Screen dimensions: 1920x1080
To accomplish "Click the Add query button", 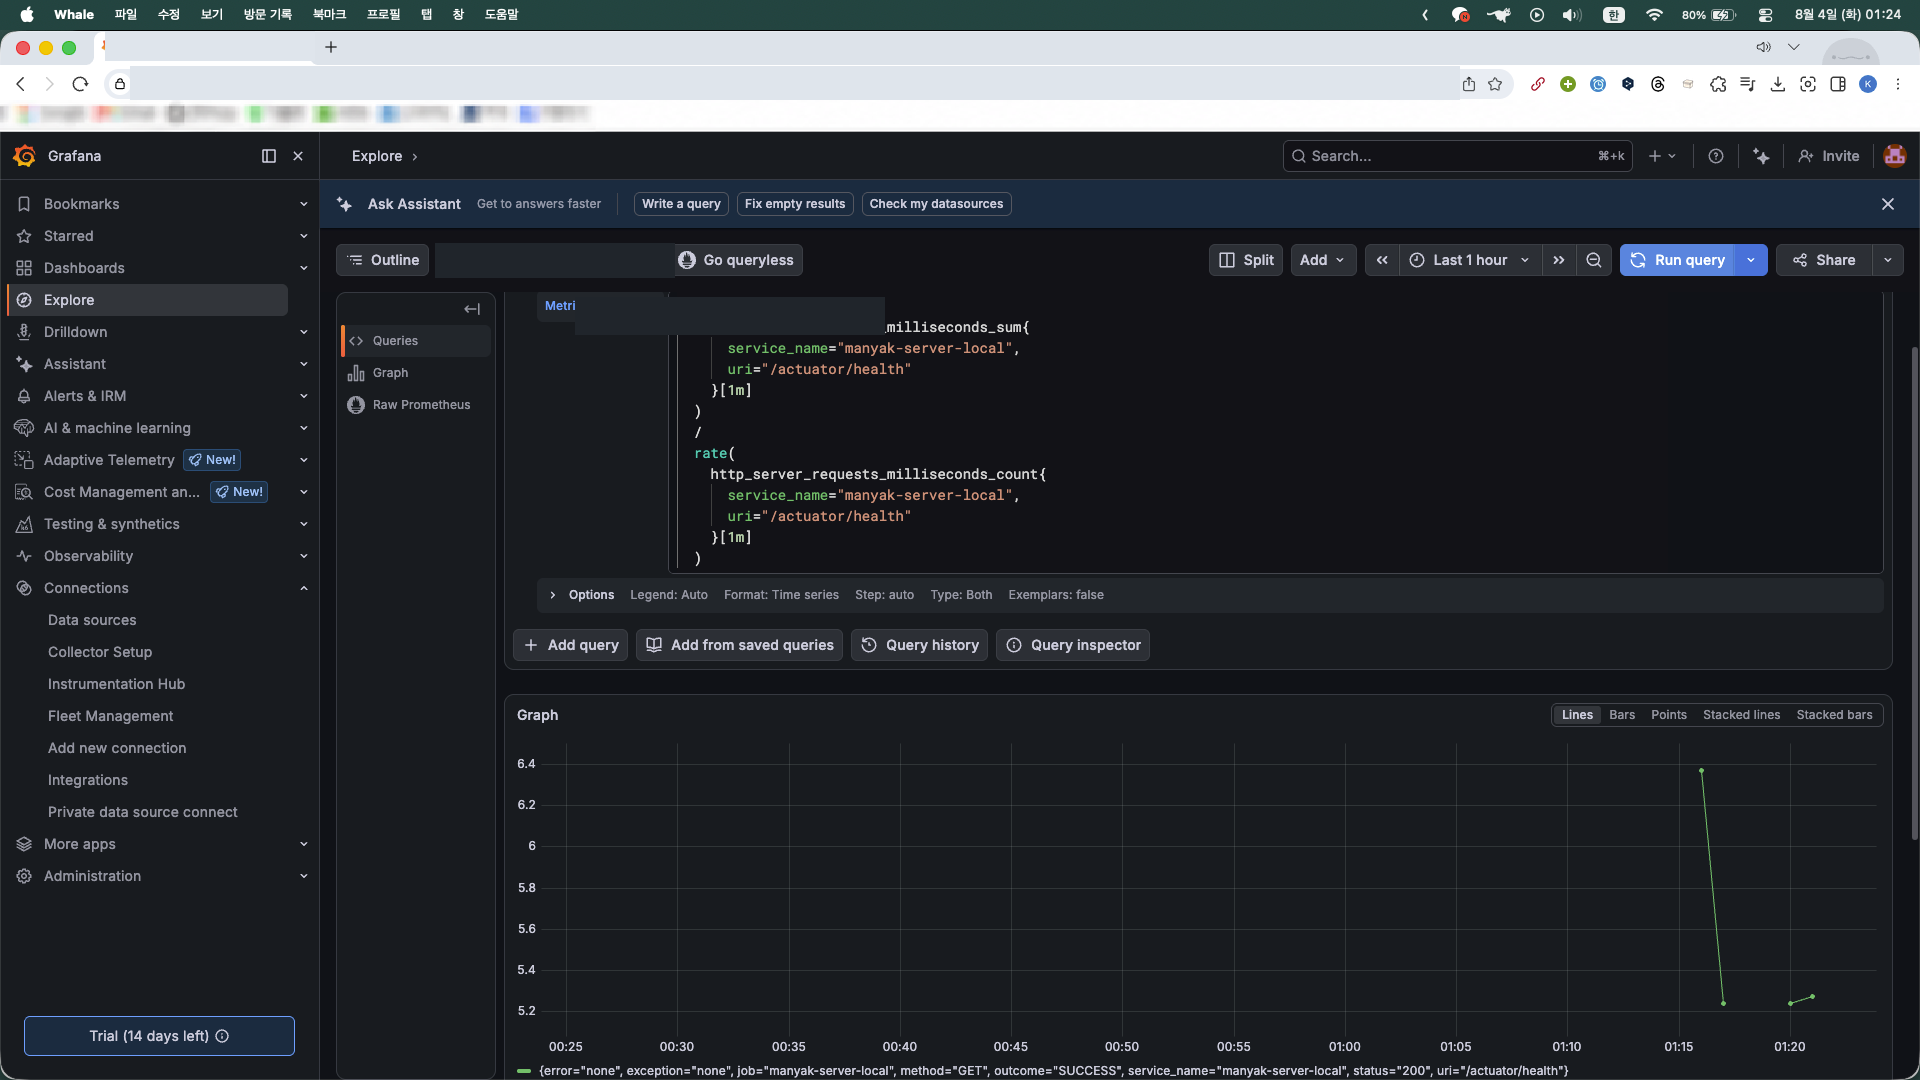I will click(571, 645).
